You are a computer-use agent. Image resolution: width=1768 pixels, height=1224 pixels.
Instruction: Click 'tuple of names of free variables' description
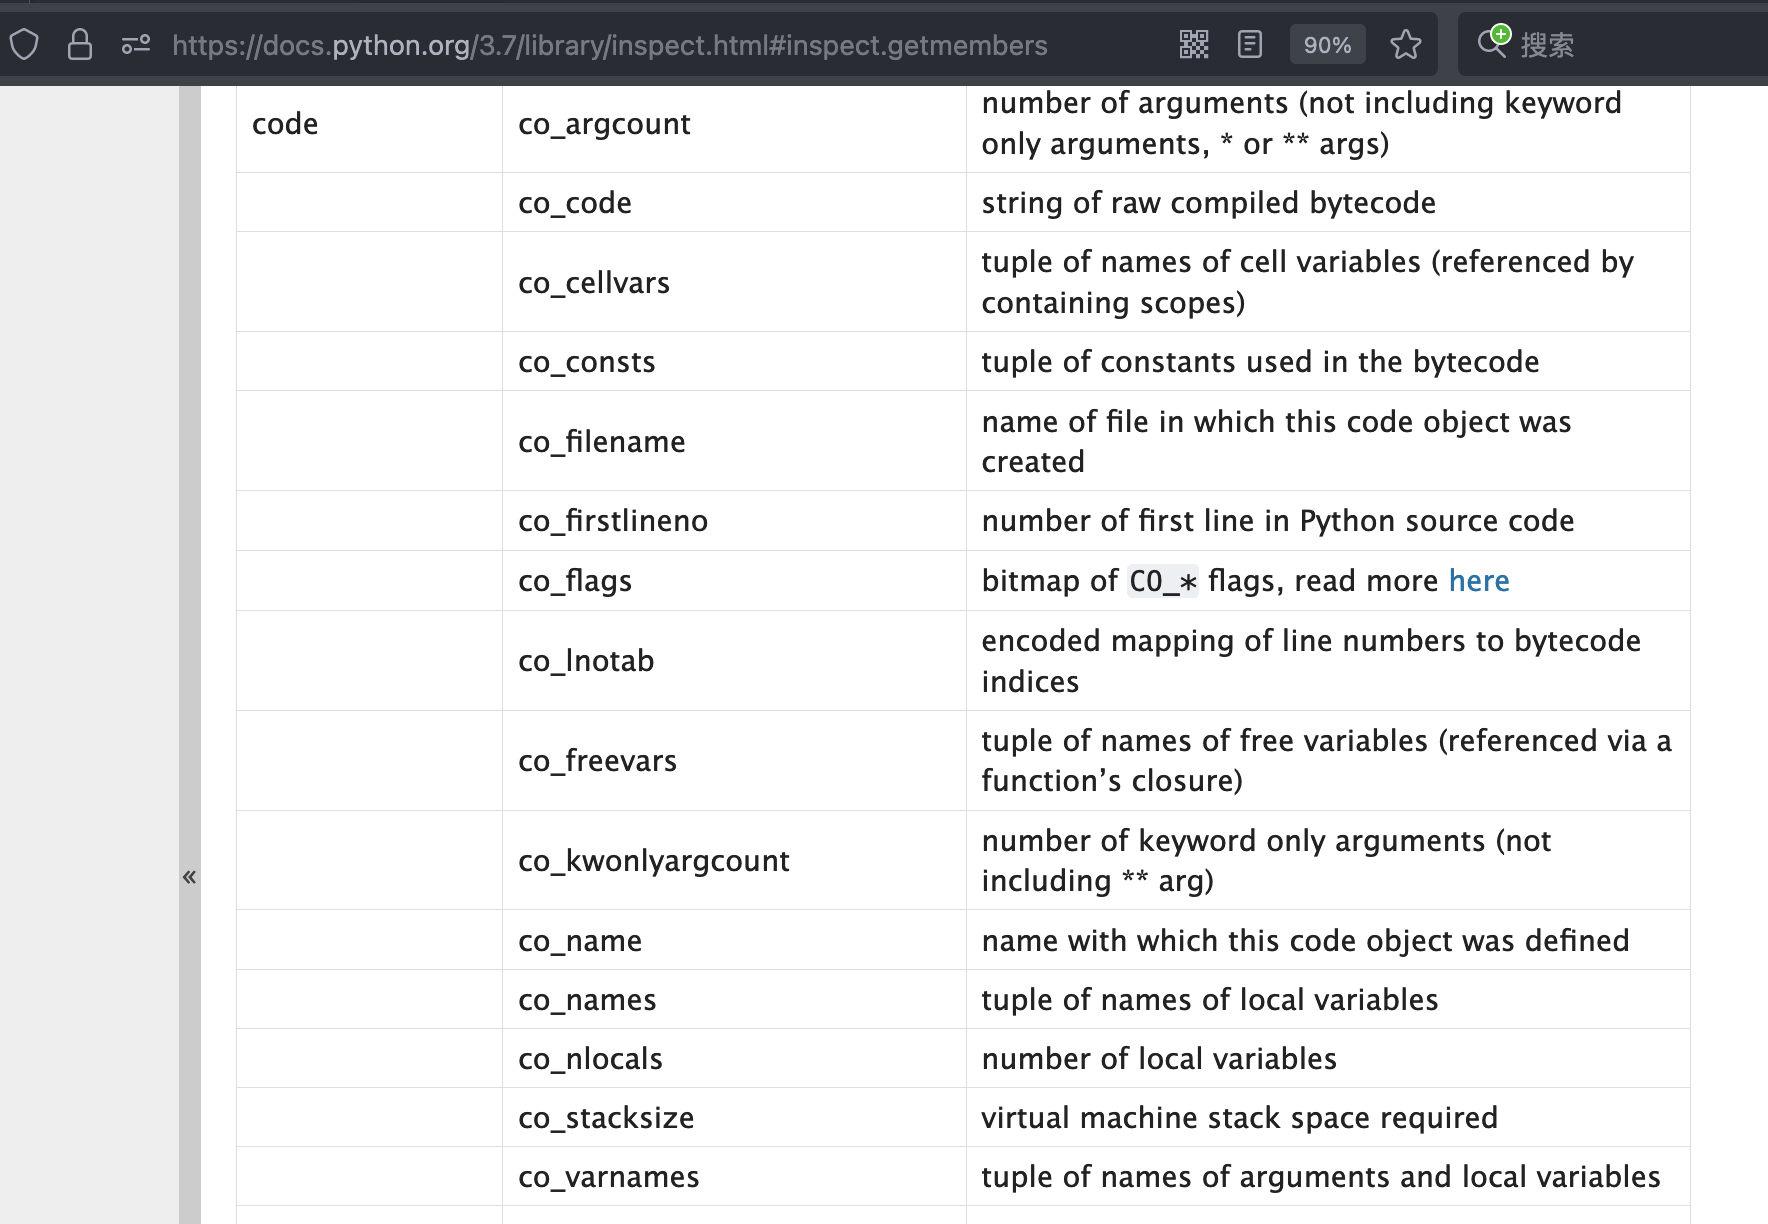(x=1326, y=760)
